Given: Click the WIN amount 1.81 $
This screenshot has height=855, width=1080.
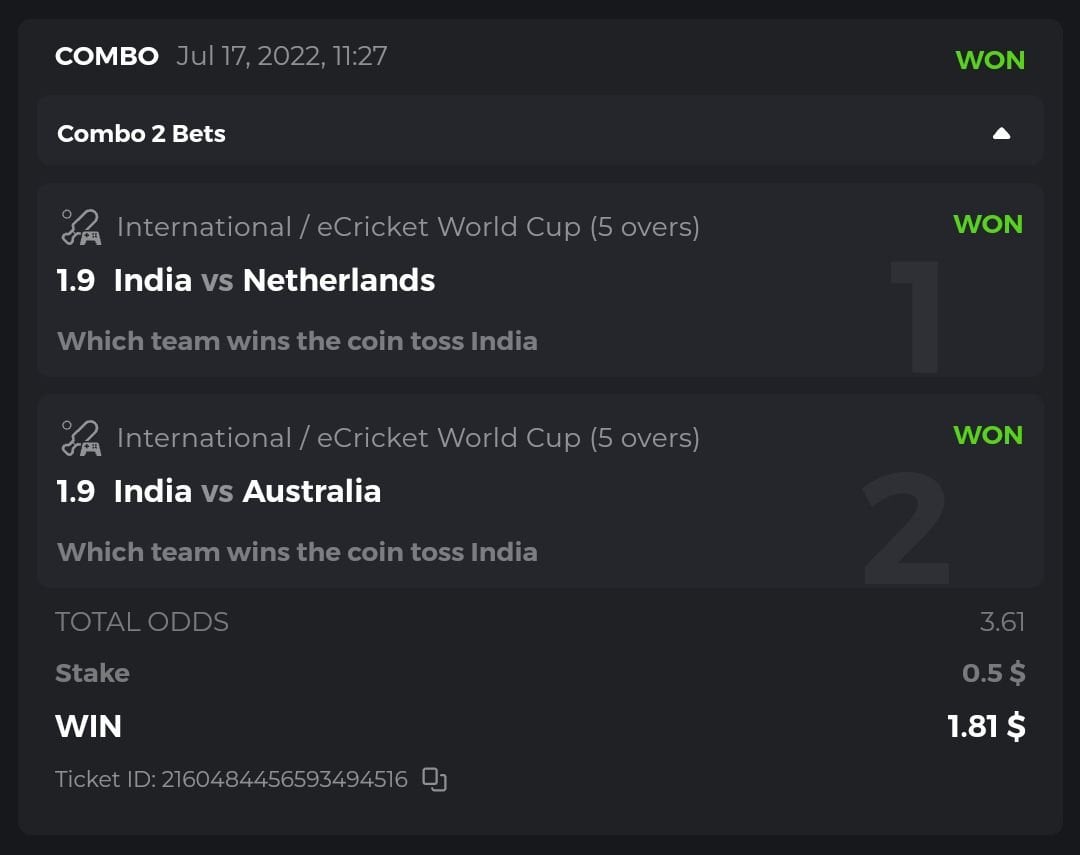Looking at the screenshot, I should pos(986,726).
